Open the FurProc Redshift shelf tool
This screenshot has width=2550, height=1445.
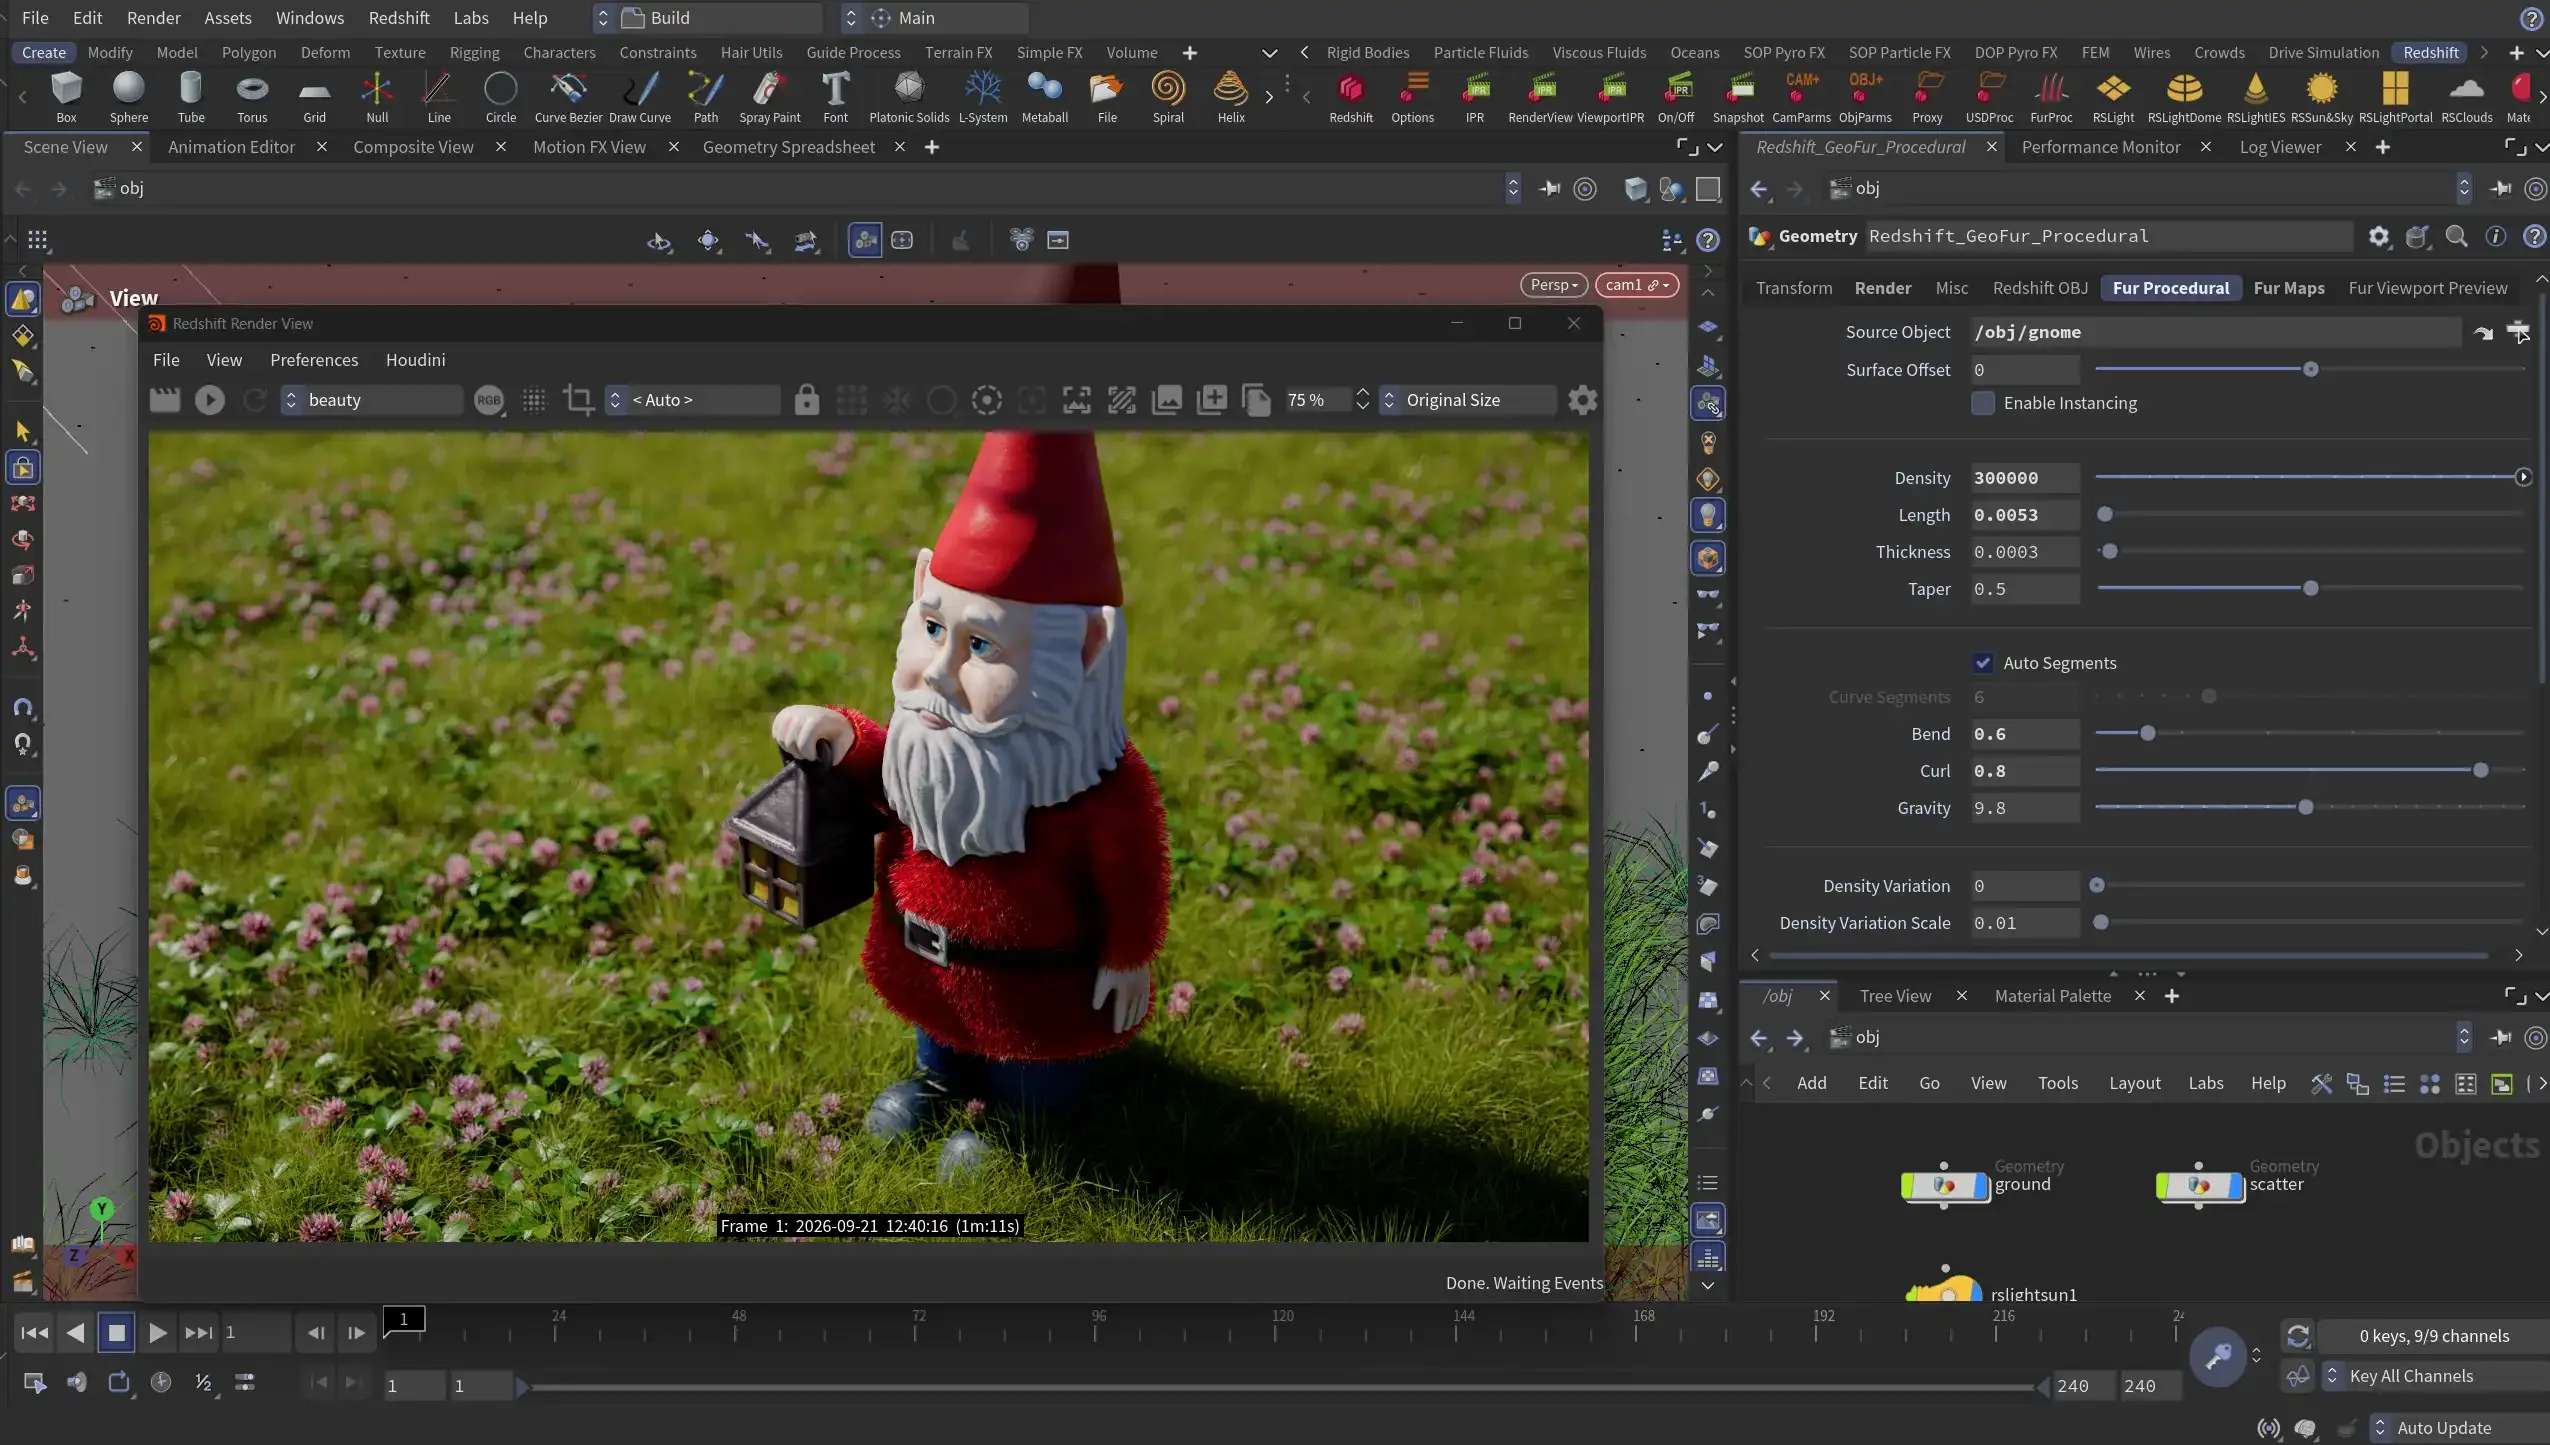coord(2050,97)
